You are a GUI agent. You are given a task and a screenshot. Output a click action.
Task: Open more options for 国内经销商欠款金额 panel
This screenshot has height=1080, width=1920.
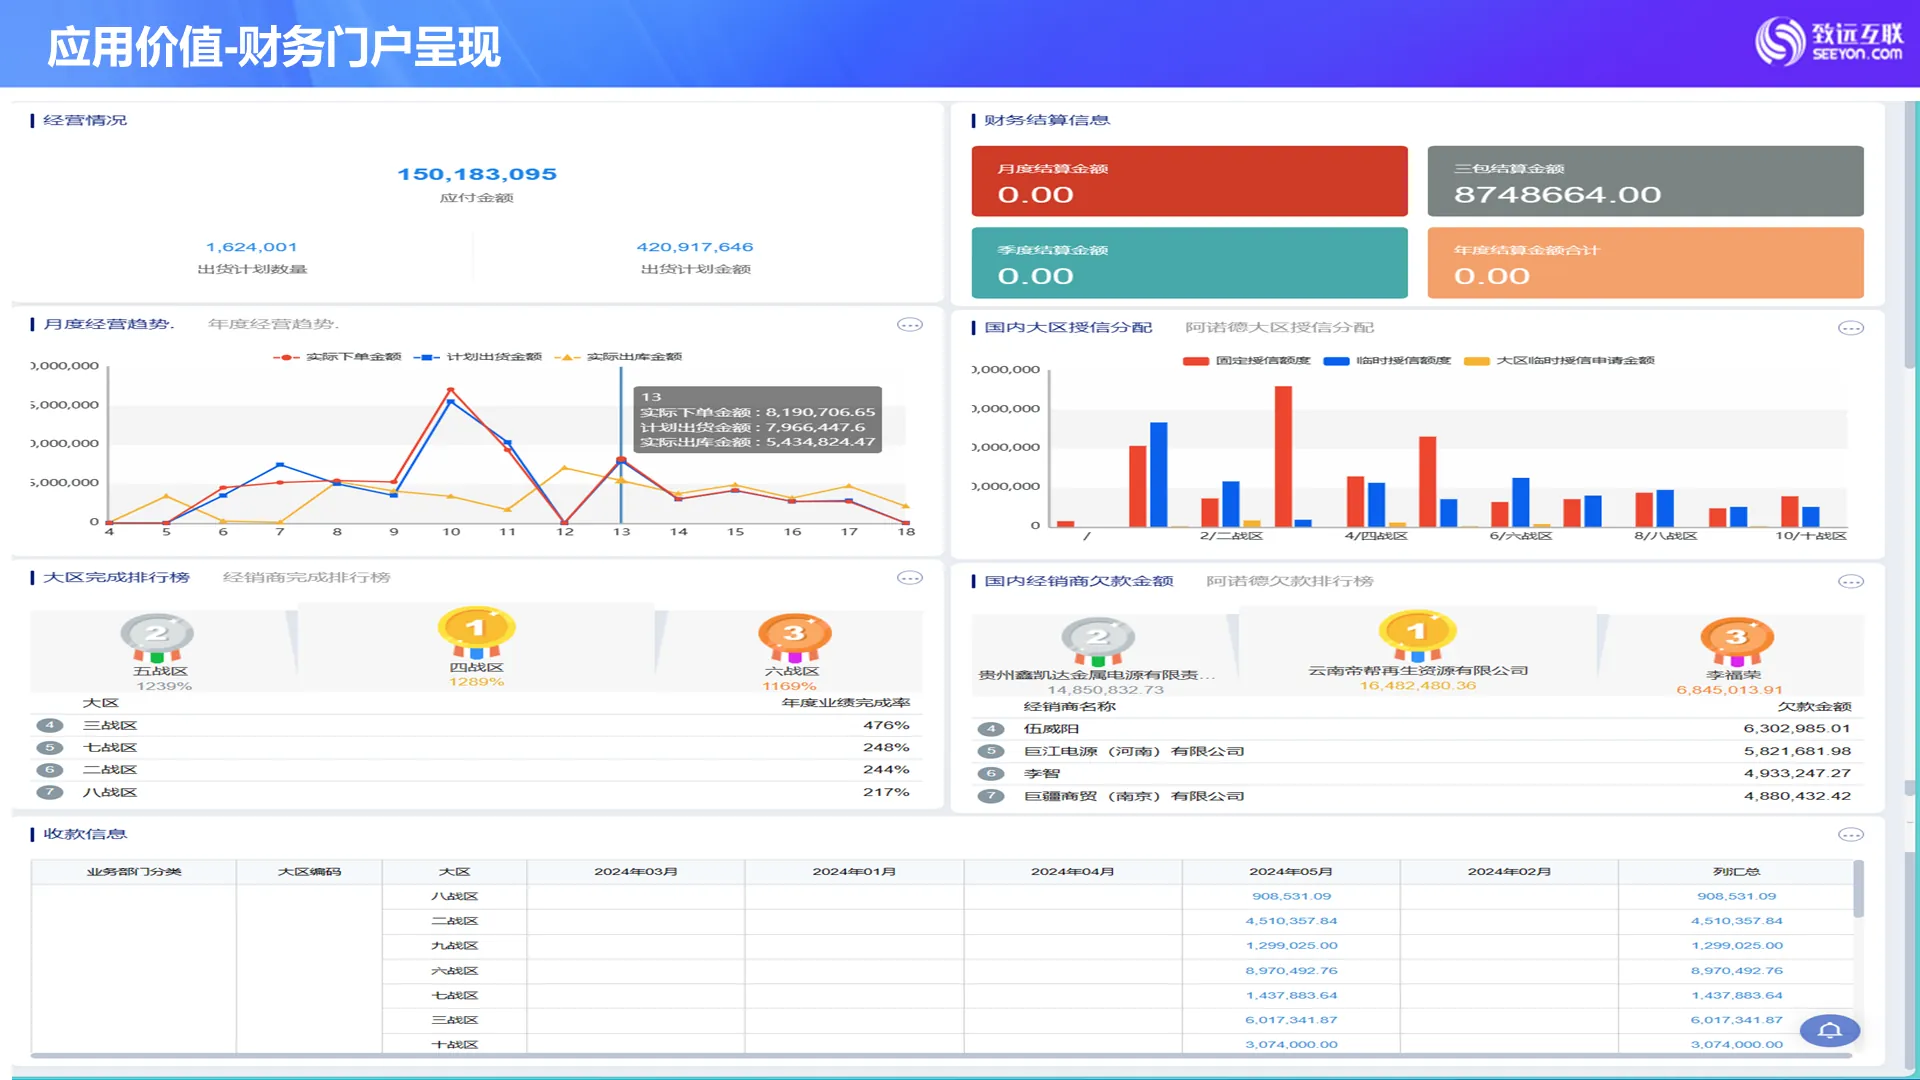click(x=1851, y=582)
